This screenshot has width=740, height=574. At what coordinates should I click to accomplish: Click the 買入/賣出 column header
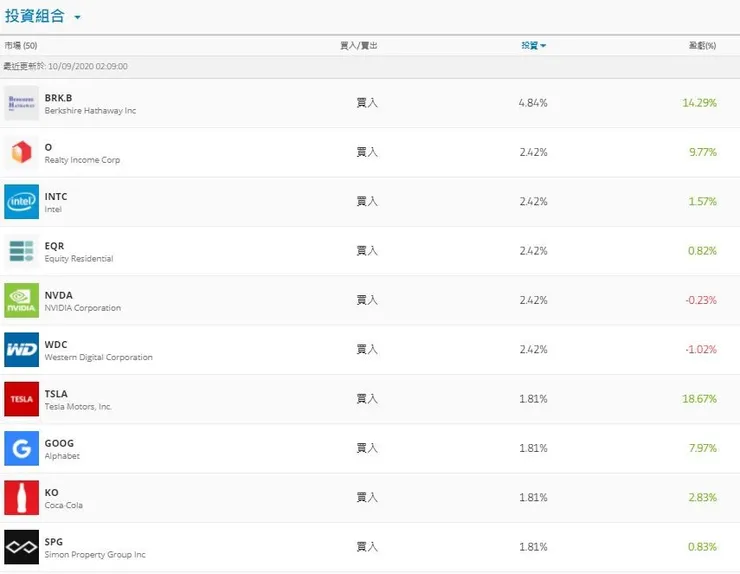coord(359,46)
